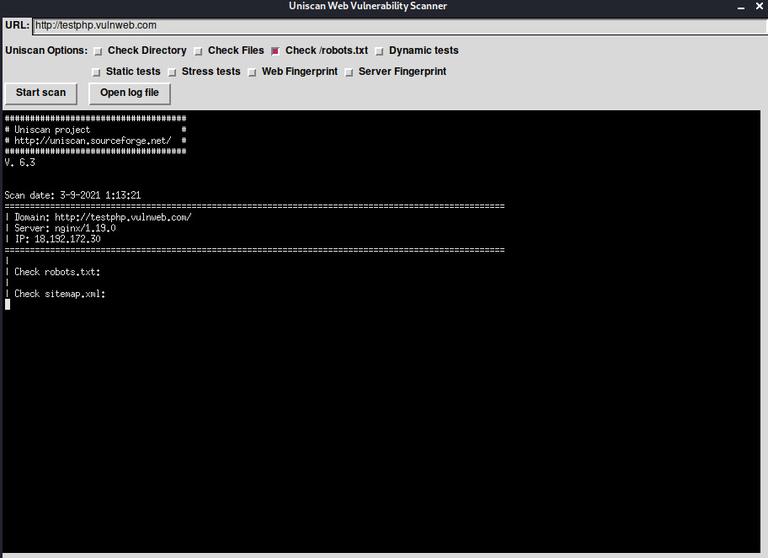Screen dimensions: 768x558
Task: Click the terminal cursor block
Action: pyautogui.click(x=7, y=305)
